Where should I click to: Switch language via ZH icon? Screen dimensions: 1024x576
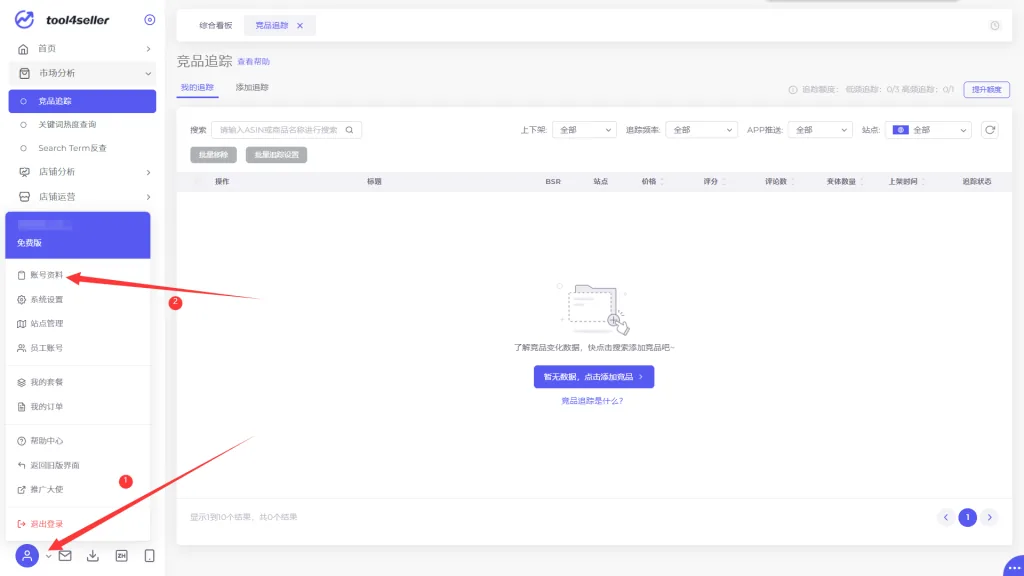pyautogui.click(x=121, y=556)
